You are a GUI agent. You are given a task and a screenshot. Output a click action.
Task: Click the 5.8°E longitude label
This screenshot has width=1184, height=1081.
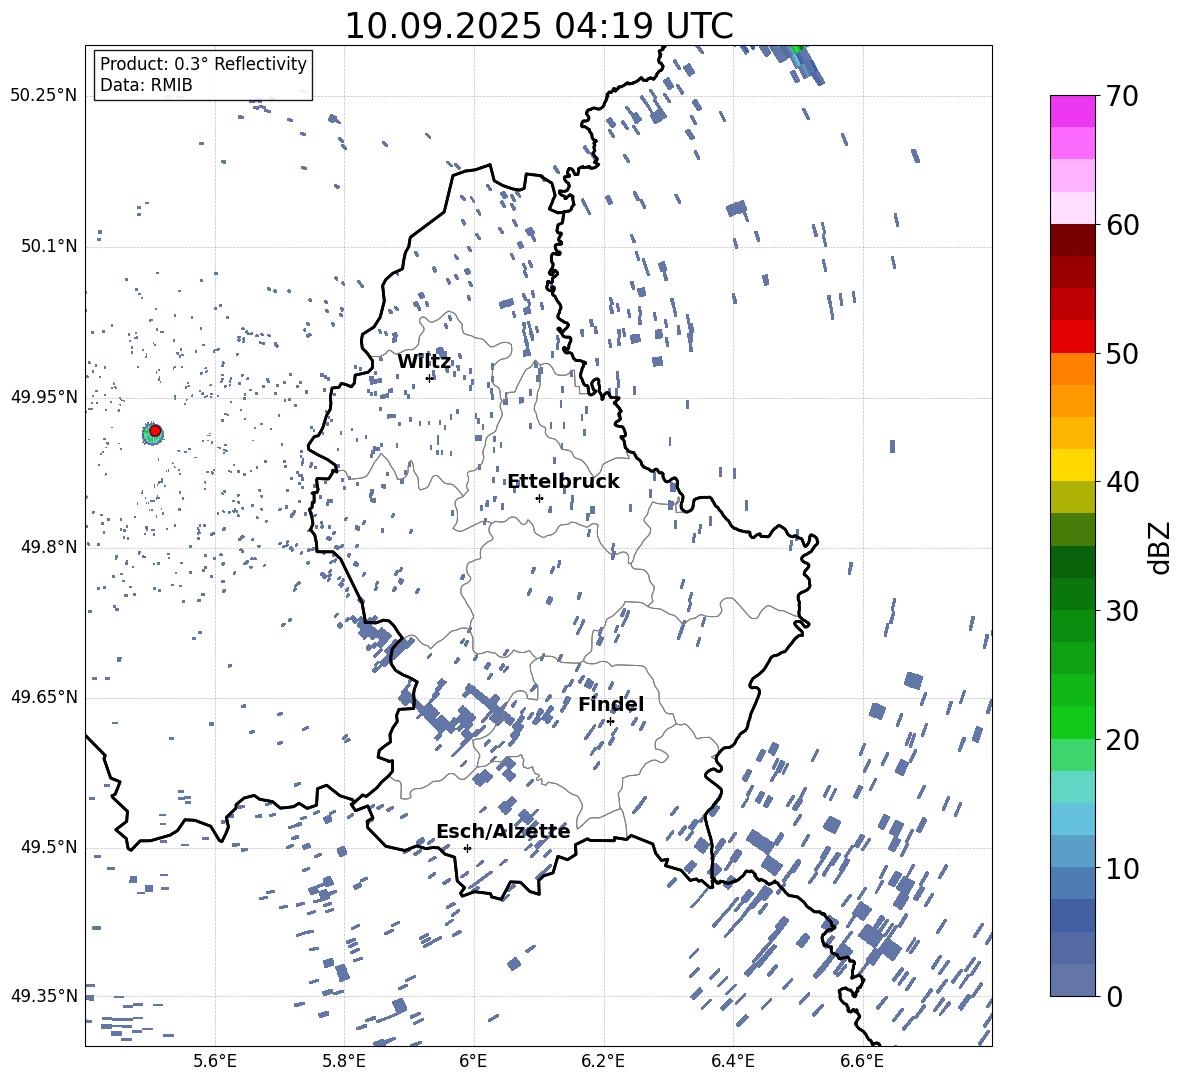(x=344, y=1062)
